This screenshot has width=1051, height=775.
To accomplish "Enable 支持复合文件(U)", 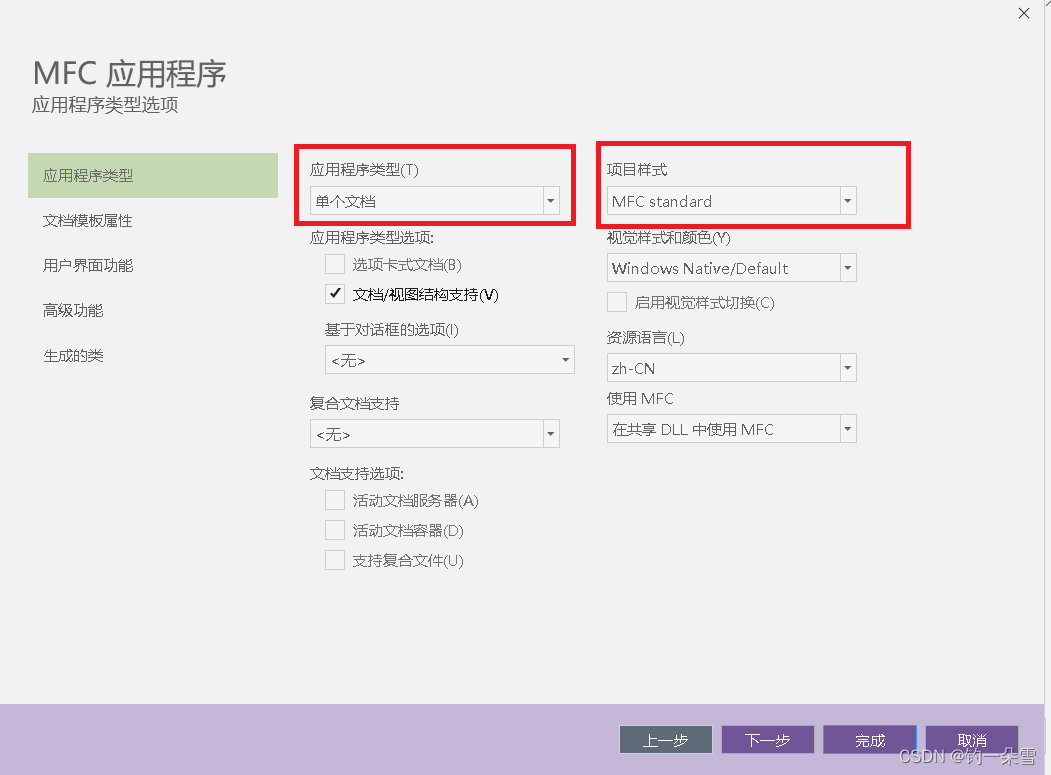I will pos(335,560).
